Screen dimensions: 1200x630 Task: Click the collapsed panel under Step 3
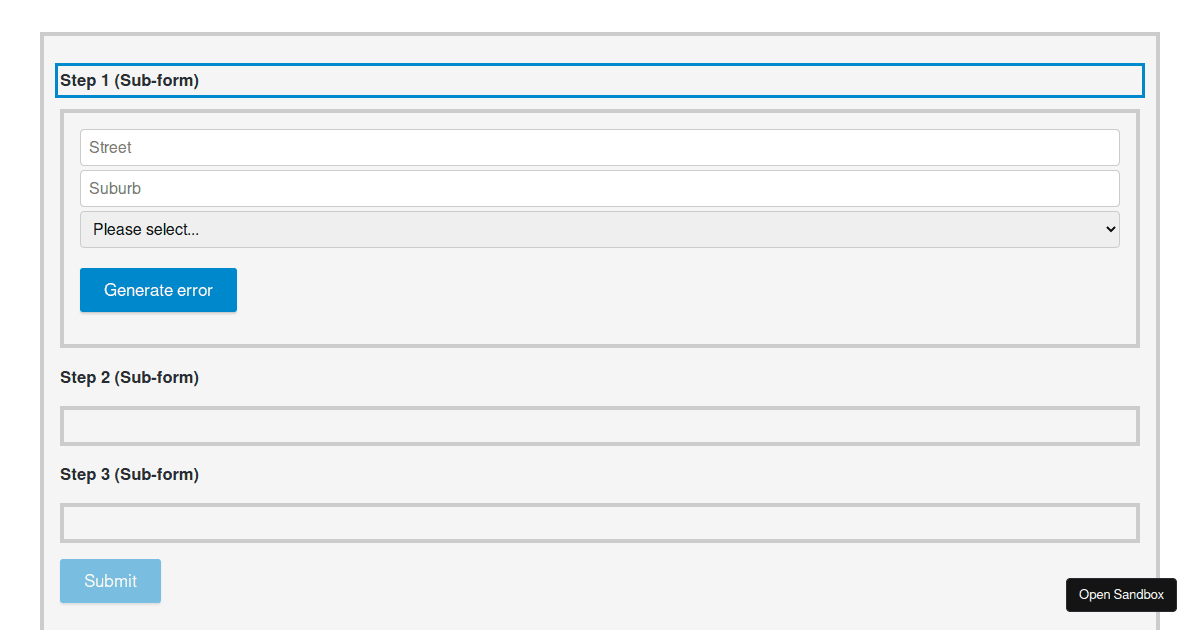599,522
